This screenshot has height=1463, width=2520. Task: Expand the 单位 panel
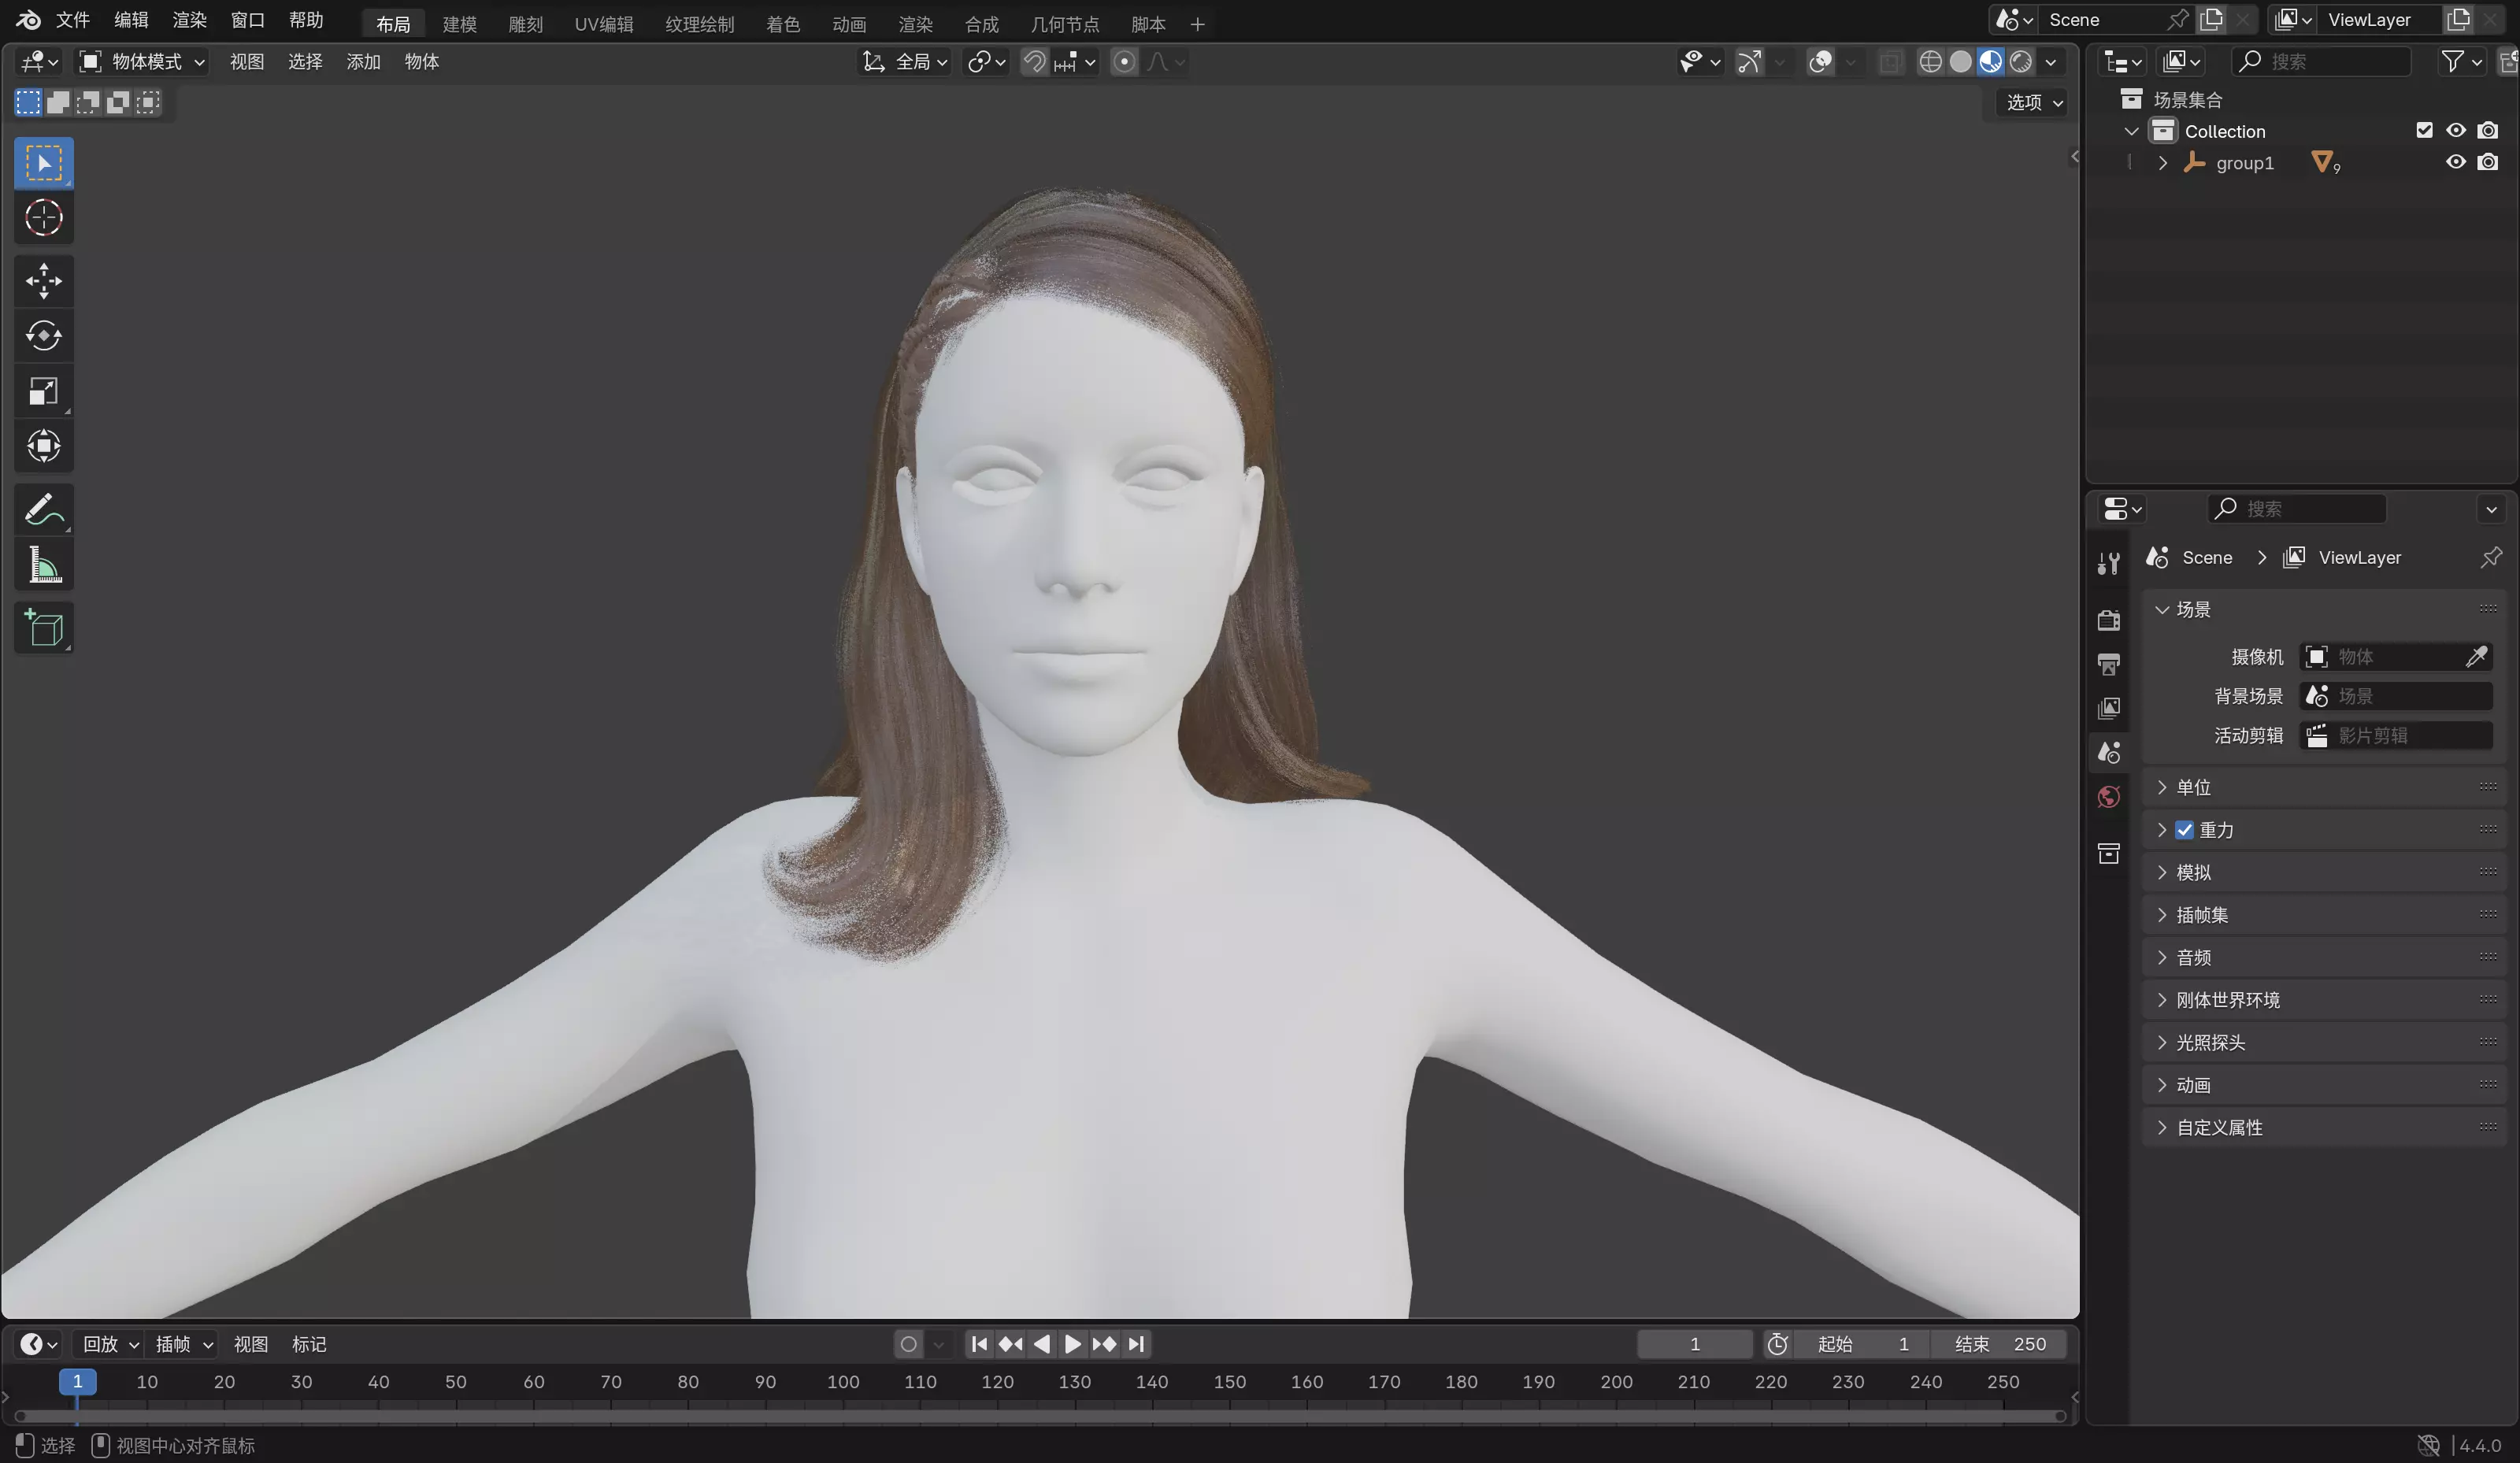2323,787
